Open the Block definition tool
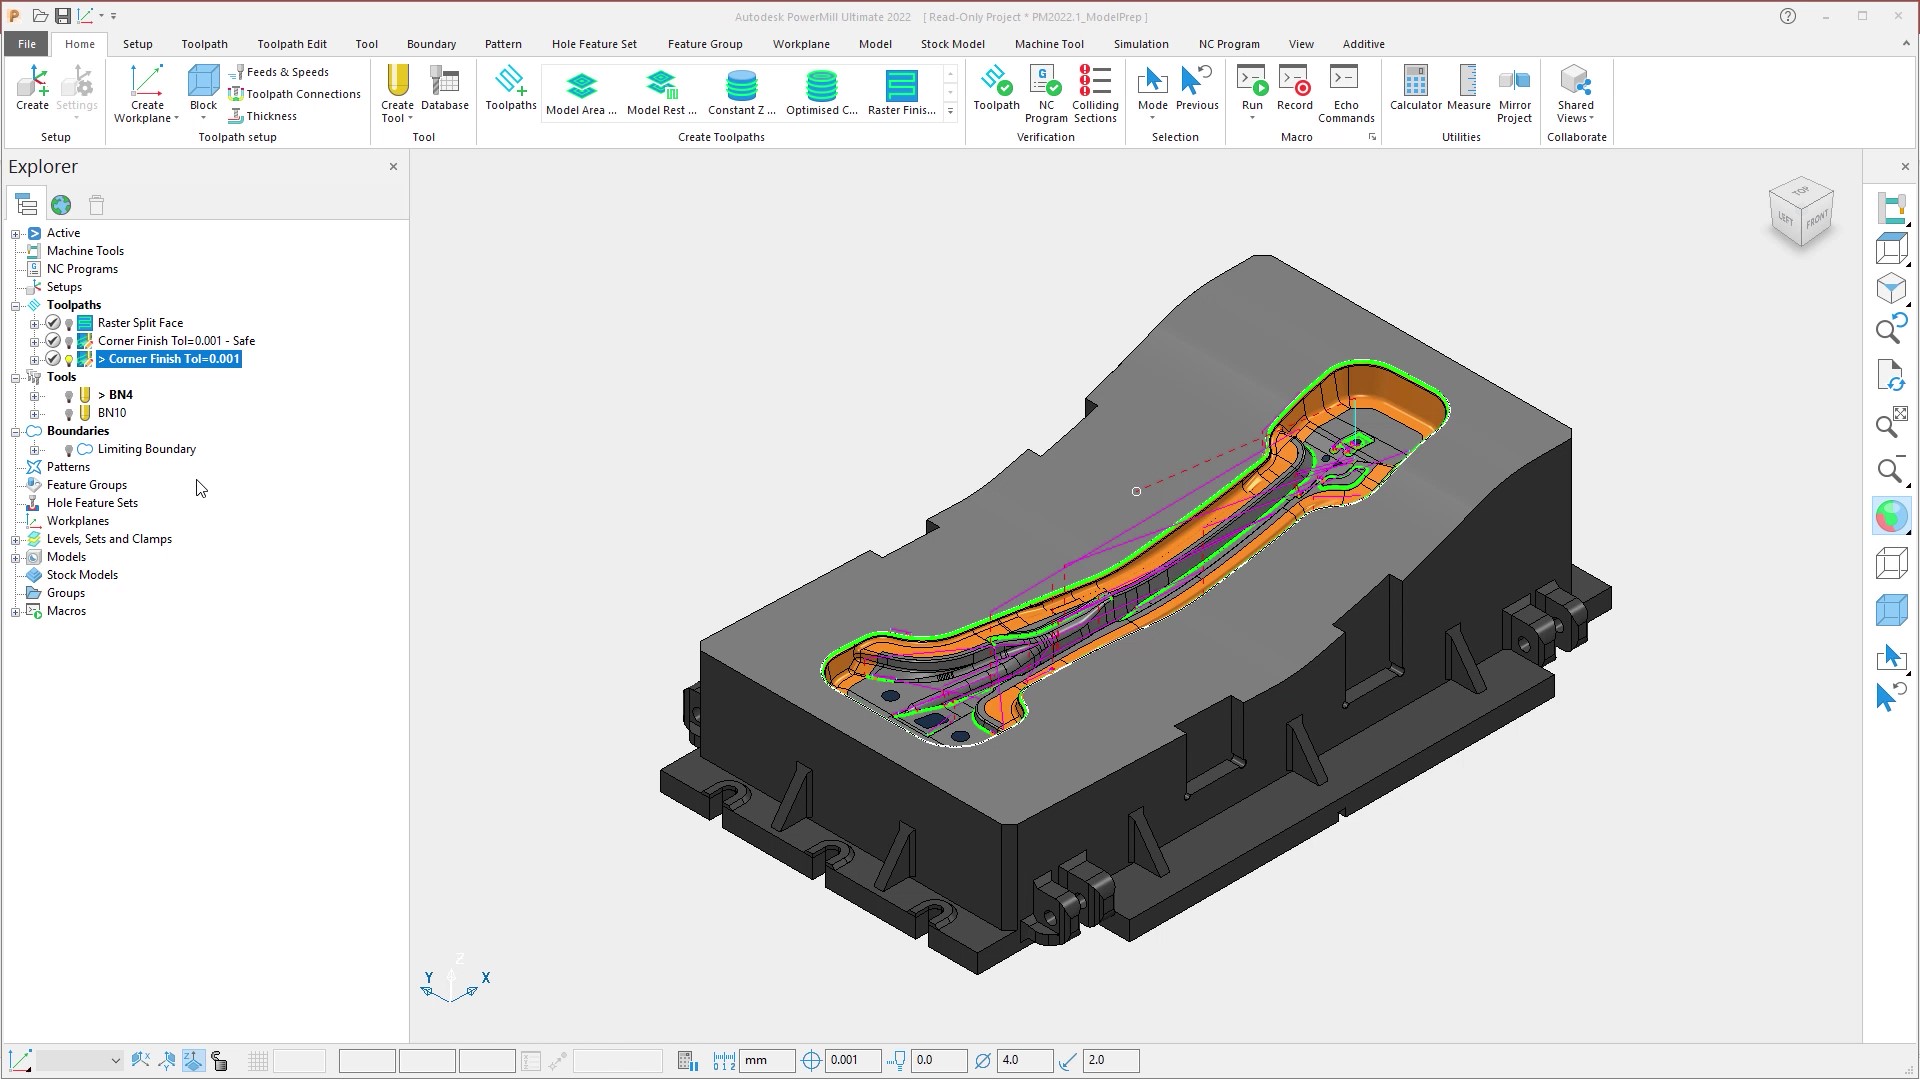The image size is (1920, 1080). coord(203,90)
